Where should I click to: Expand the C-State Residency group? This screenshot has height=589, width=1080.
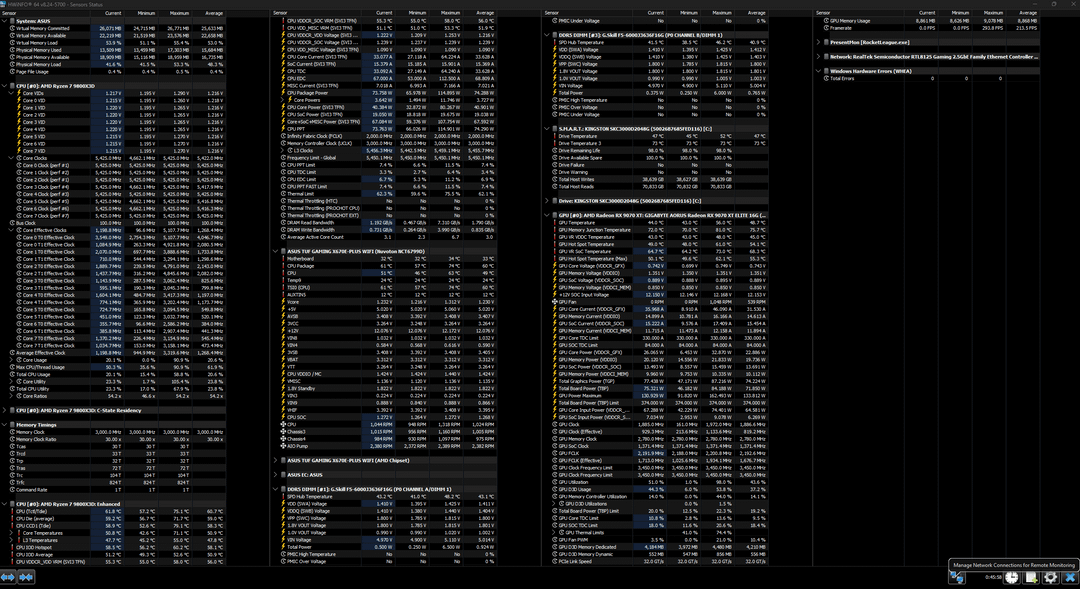coord(5,410)
